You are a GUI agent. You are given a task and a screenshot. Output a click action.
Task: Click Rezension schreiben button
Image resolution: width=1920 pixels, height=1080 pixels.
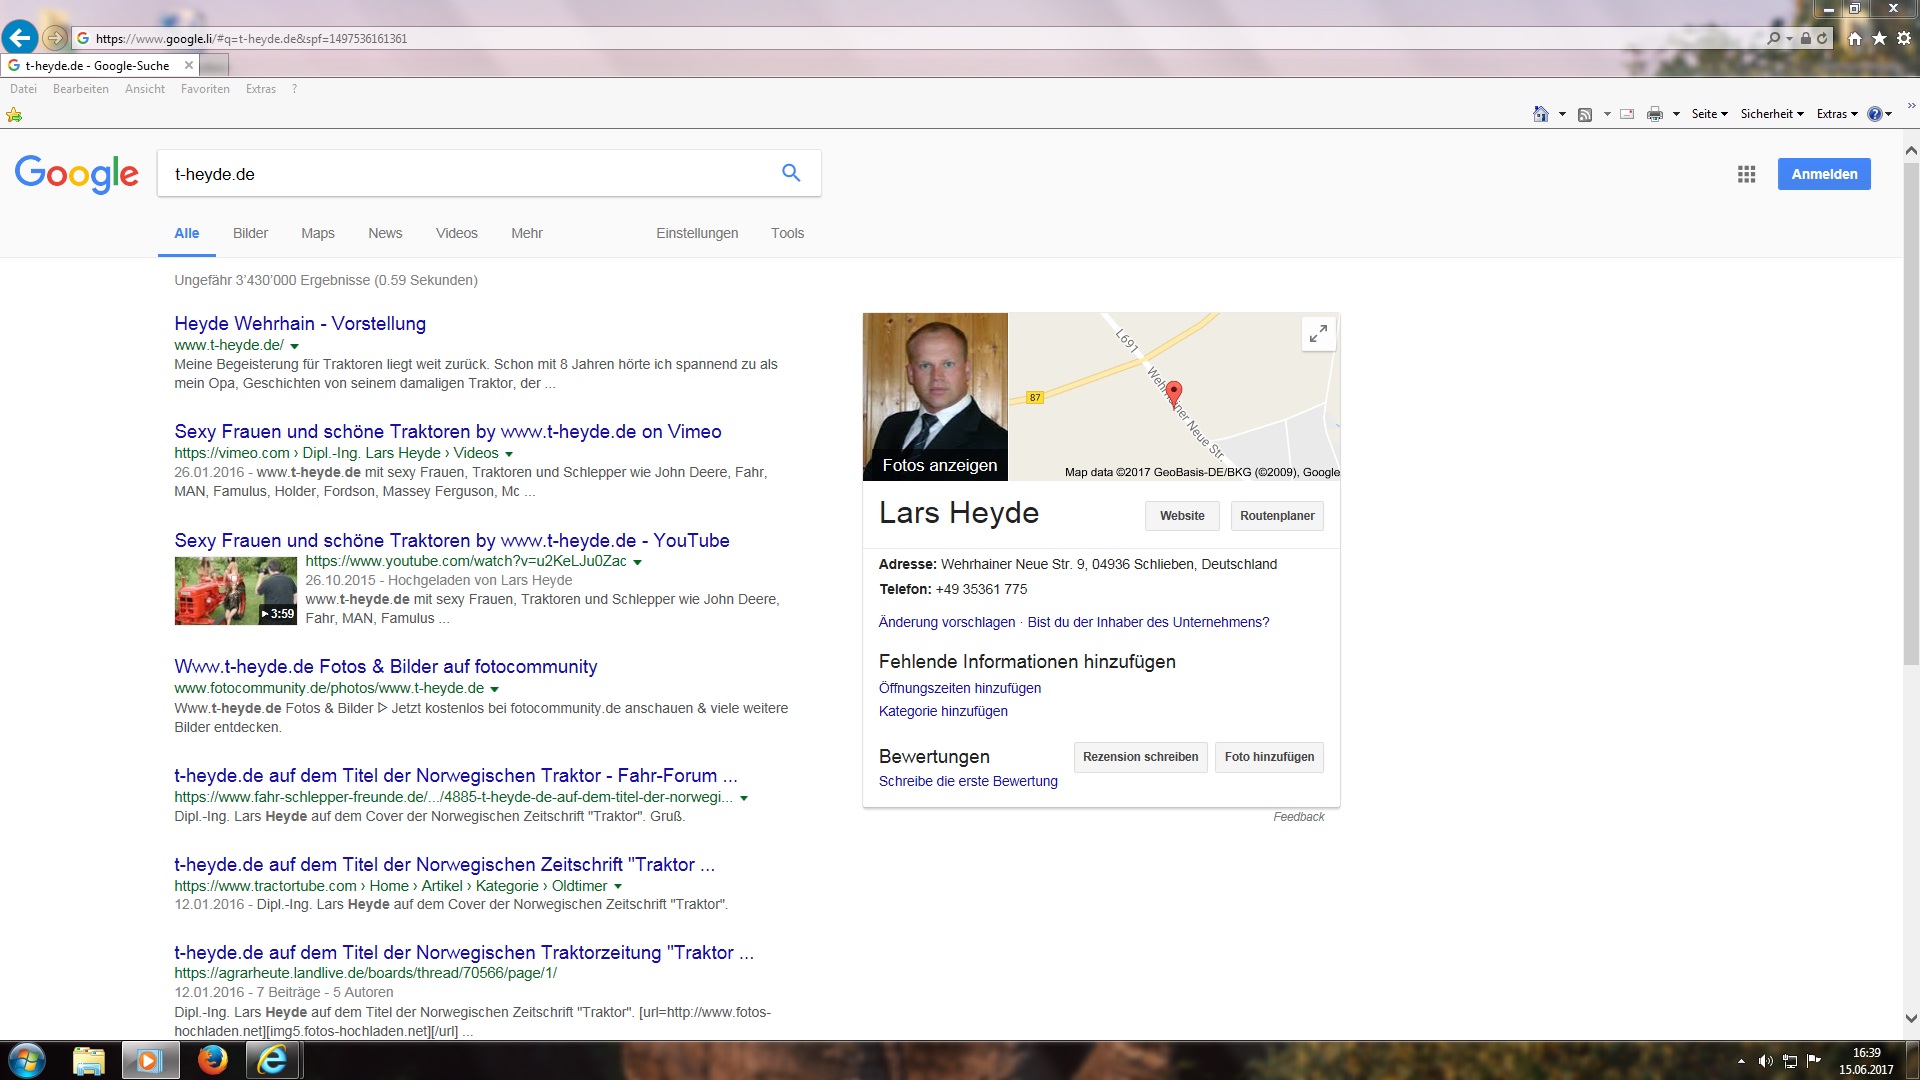tap(1140, 757)
